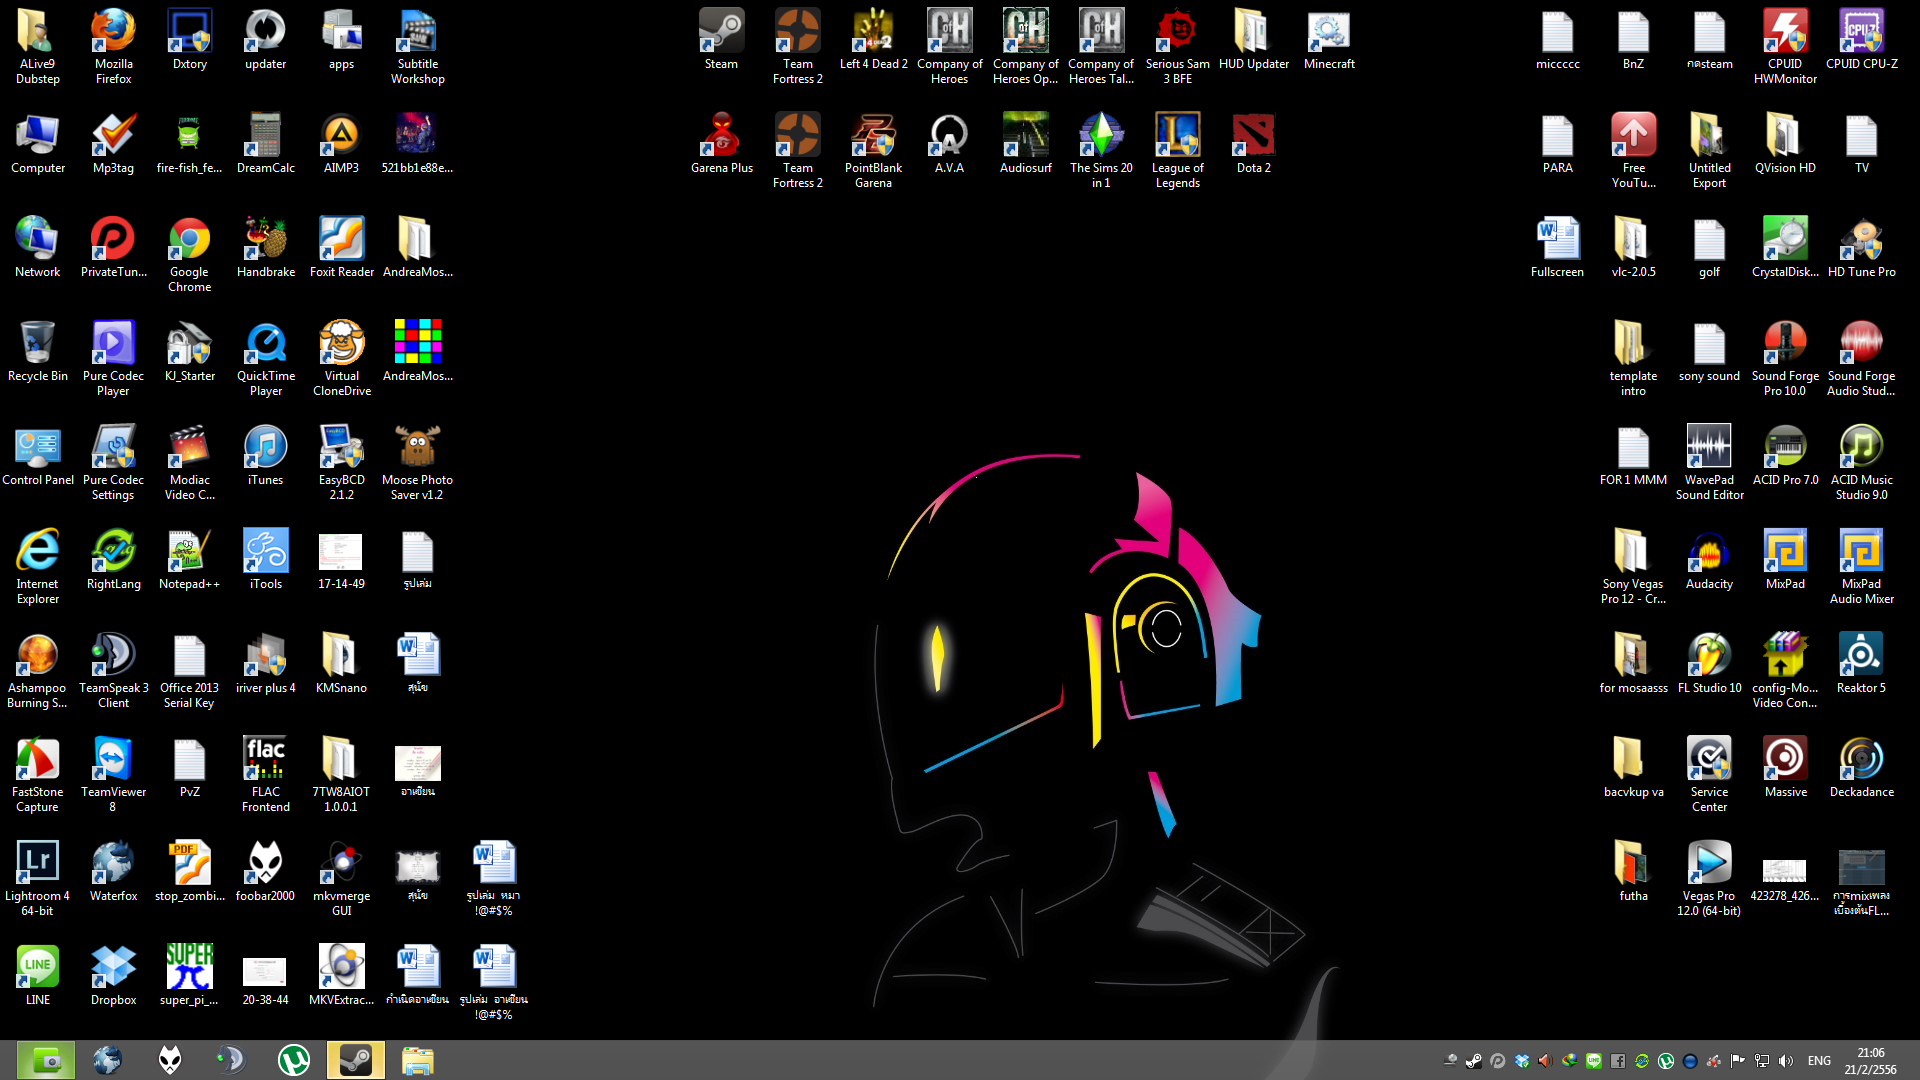The image size is (1920, 1080).
Task: Open League of Legends shortcut
Action: tap(1177, 140)
